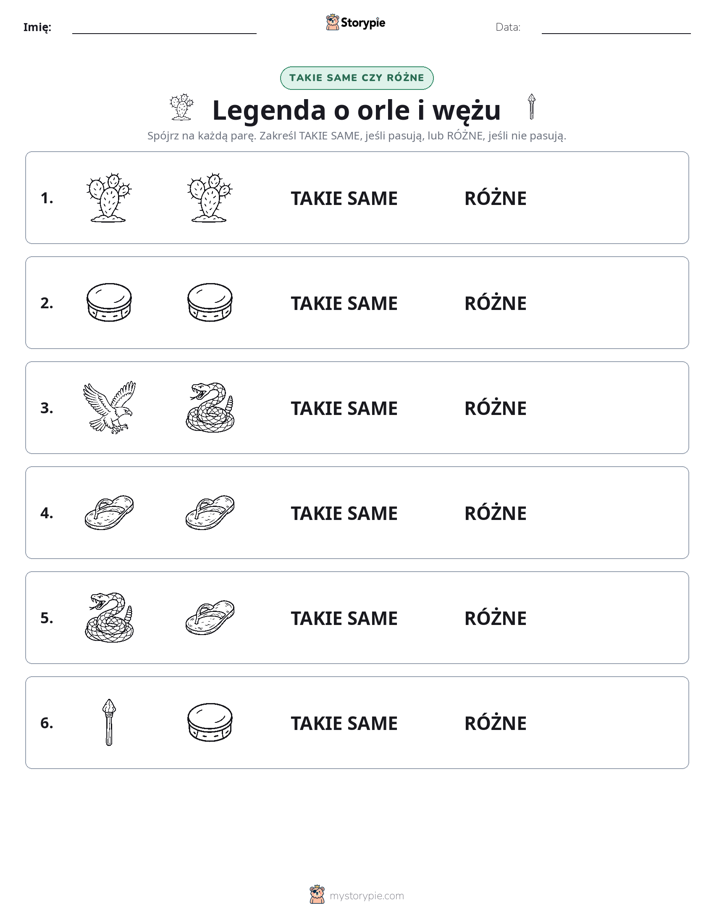Select TAKIE SAME for row 2
The width and height of the screenshot is (714, 924).
[x=344, y=303]
